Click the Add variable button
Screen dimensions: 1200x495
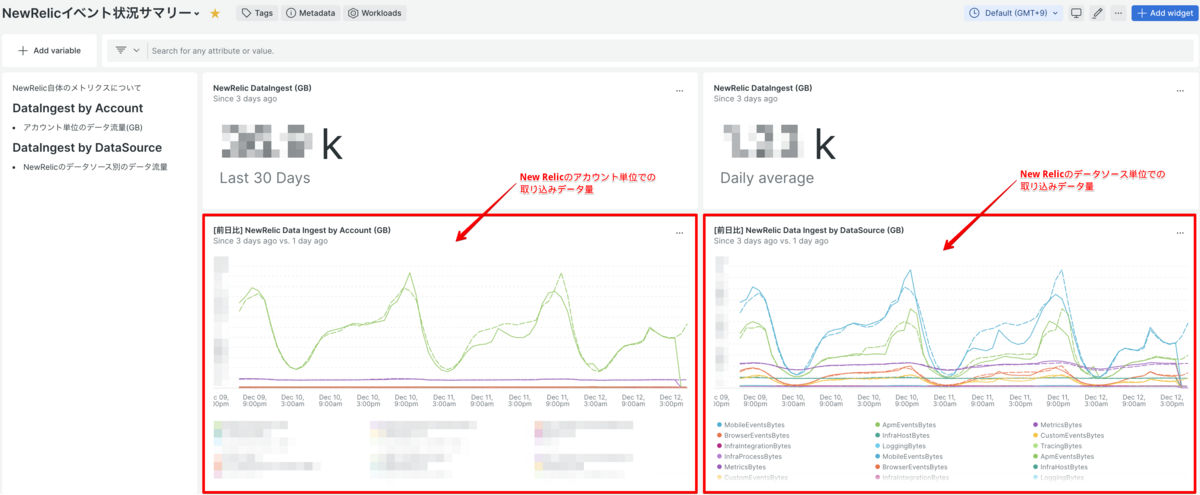(x=50, y=50)
